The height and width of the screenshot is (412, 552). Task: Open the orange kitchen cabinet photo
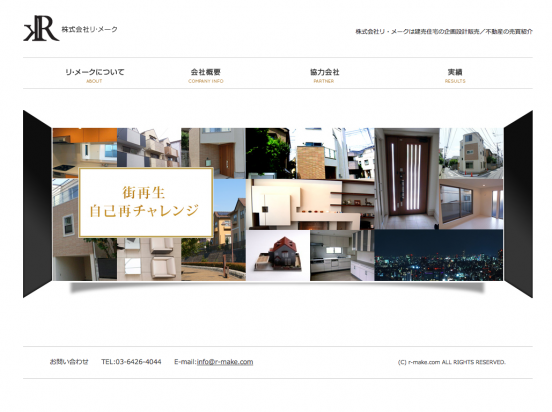[85, 148]
